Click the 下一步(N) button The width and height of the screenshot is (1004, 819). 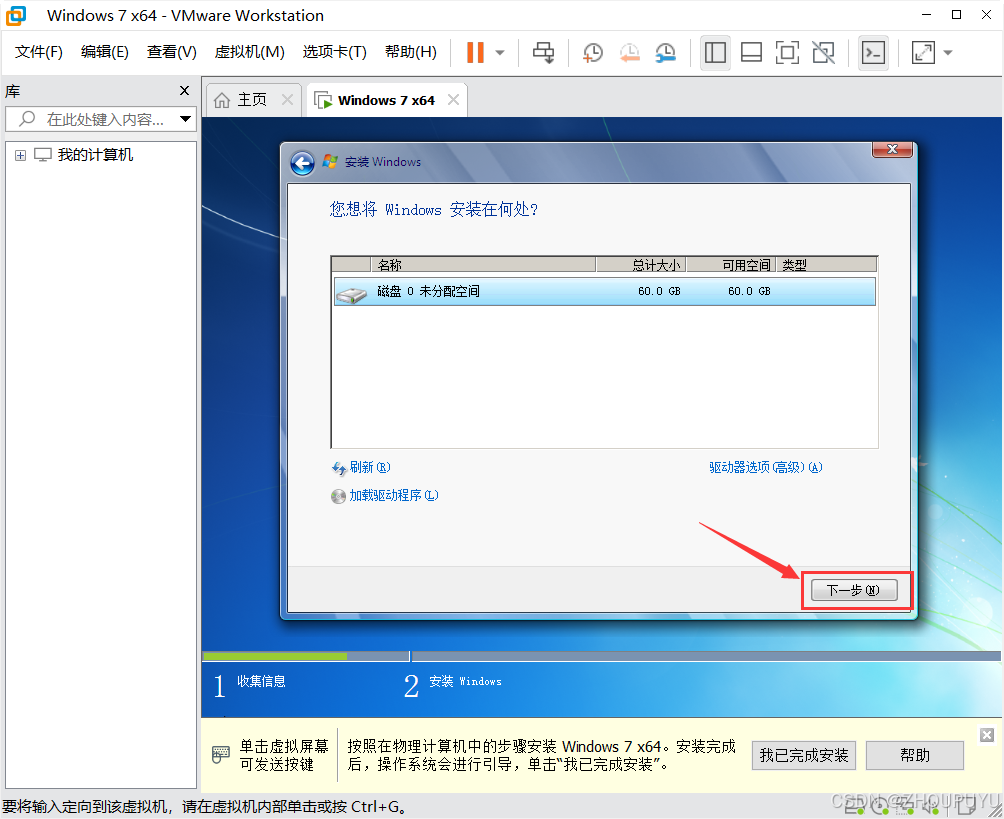(x=854, y=590)
